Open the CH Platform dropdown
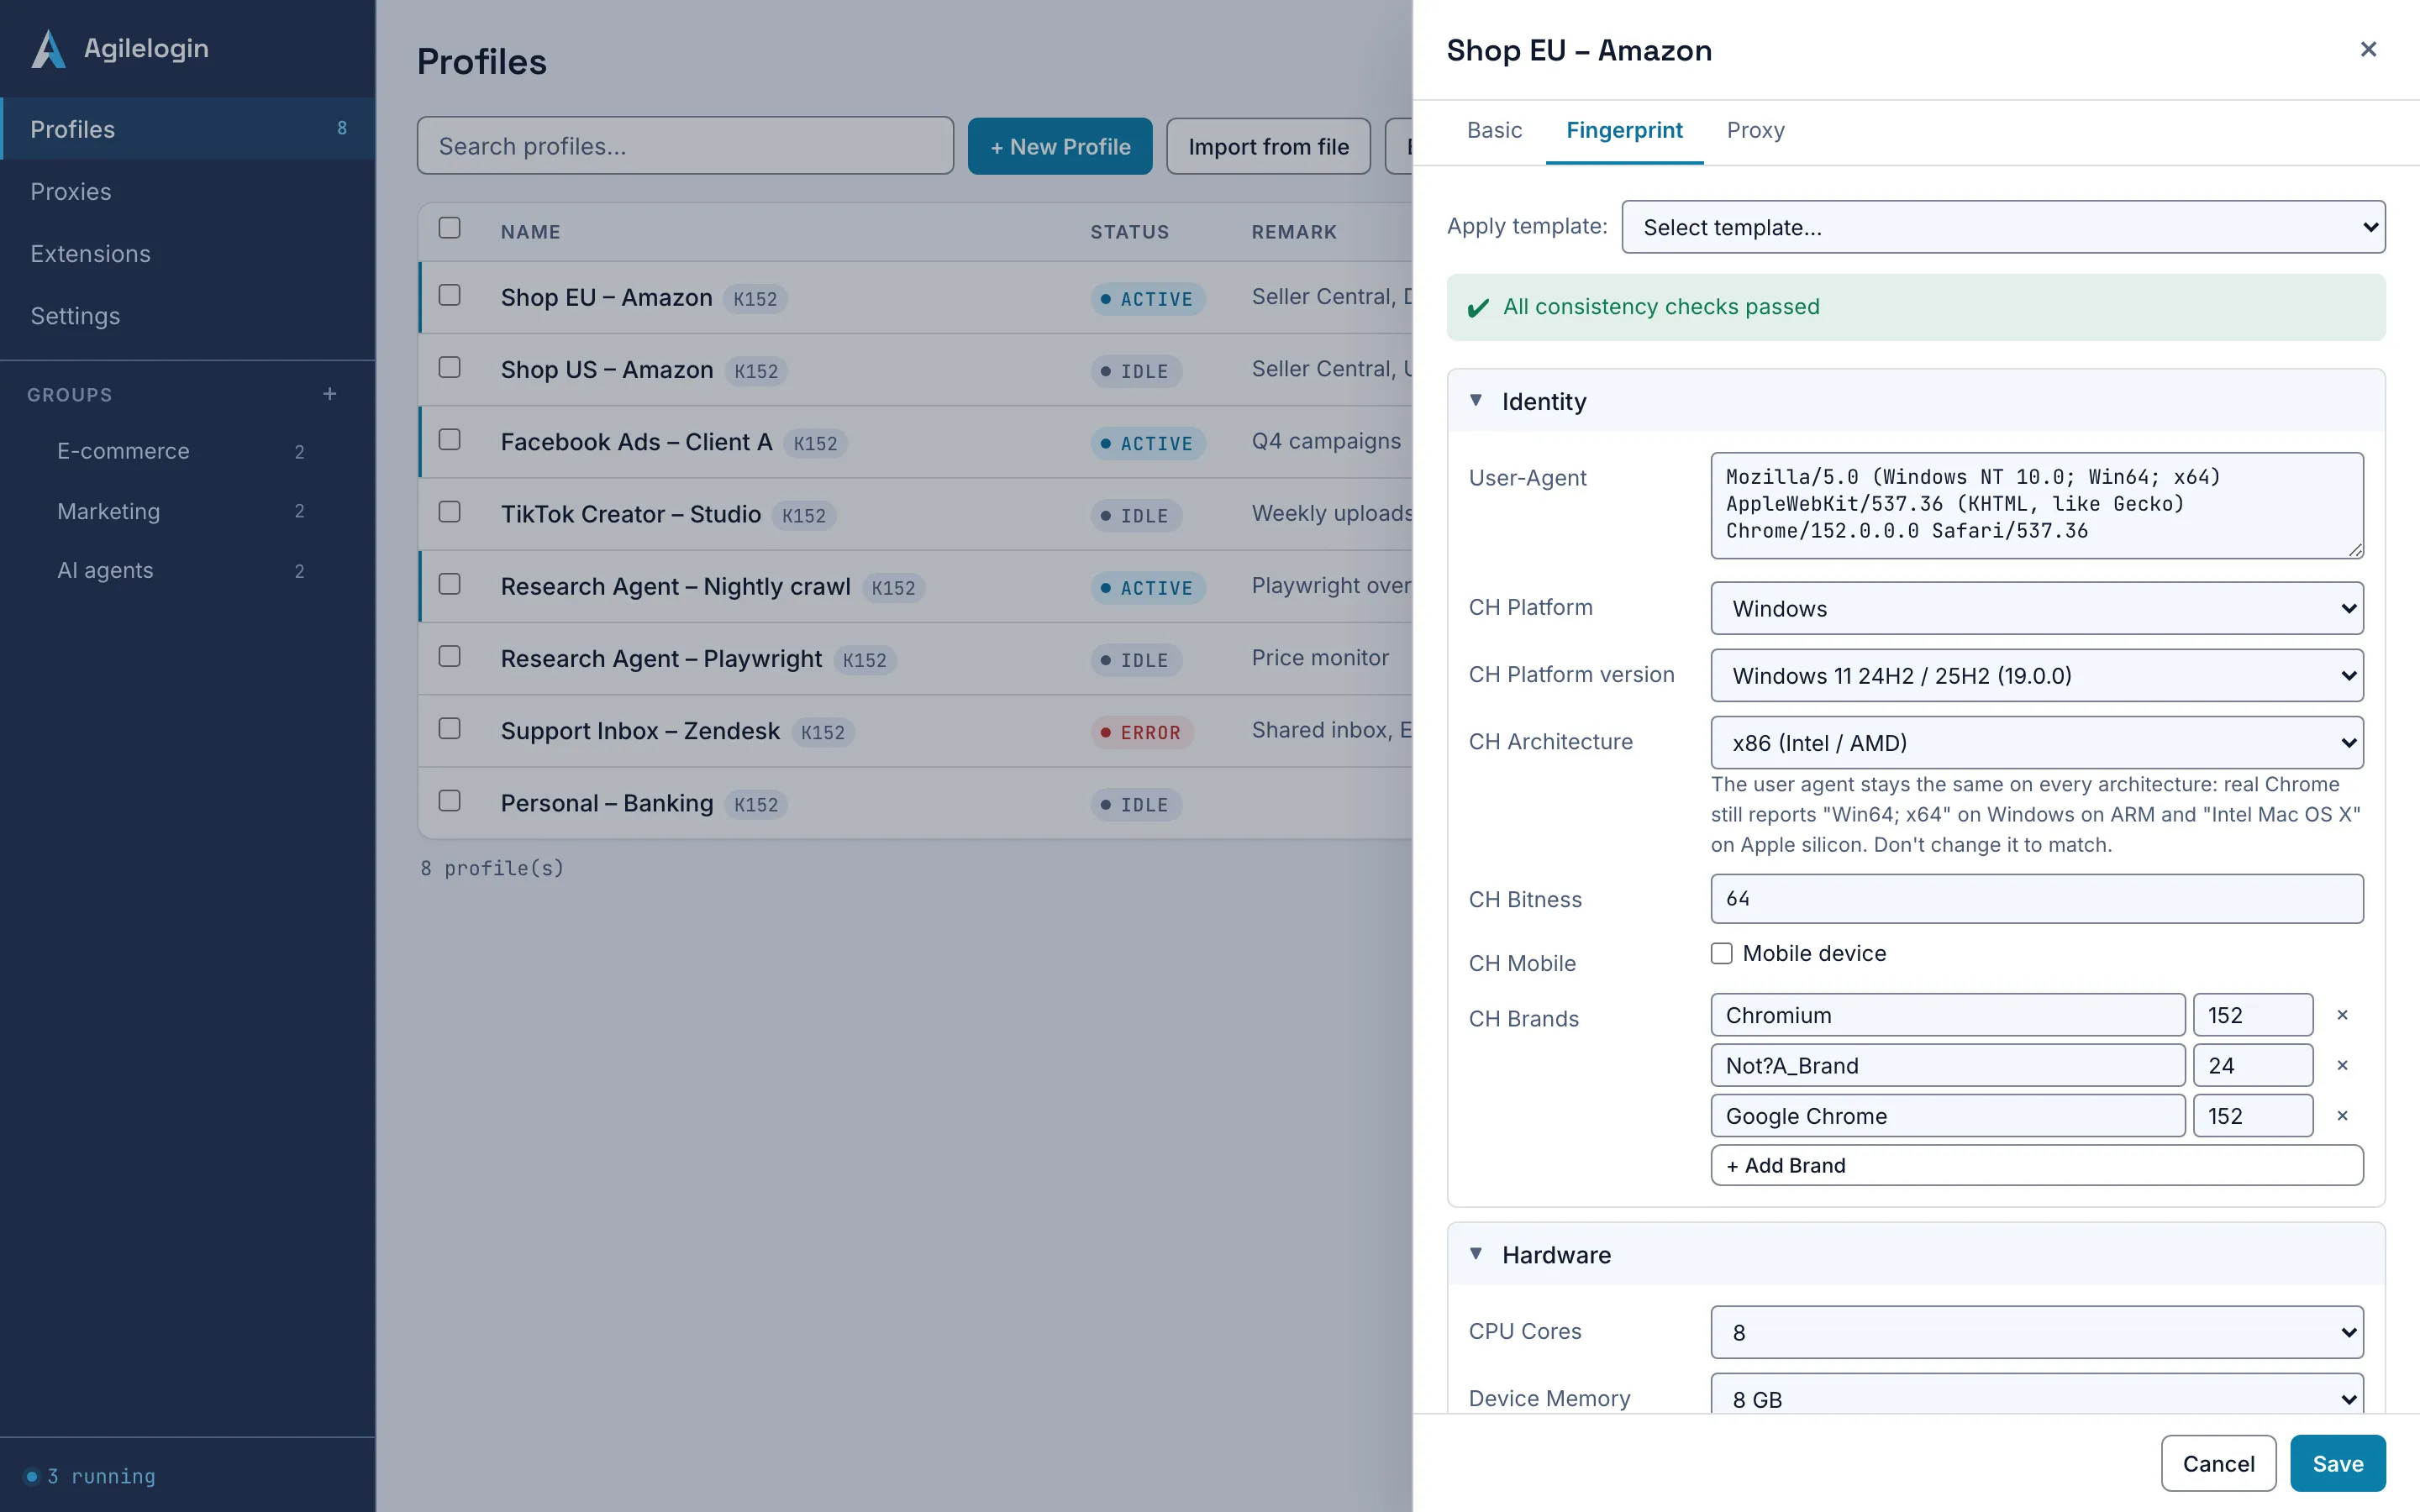Image resolution: width=2420 pixels, height=1512 pixels. click(x=2037, y=608)
